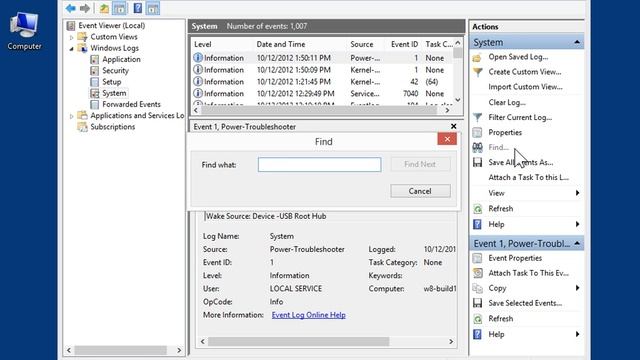The height and width of the screenshot is (360, 640).
Task: Click the Open Saved Log folder icon
Action: [477, 58]
